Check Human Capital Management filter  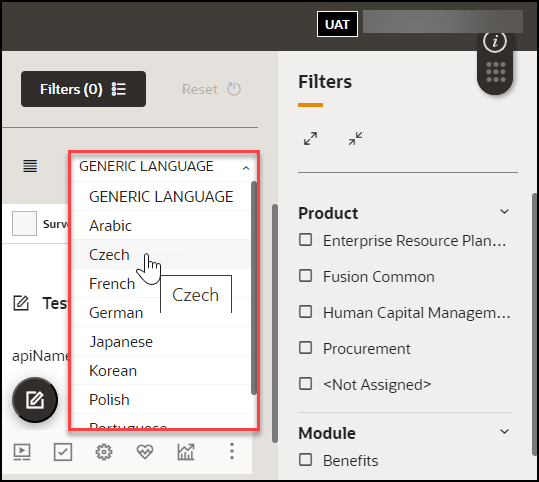306,312
